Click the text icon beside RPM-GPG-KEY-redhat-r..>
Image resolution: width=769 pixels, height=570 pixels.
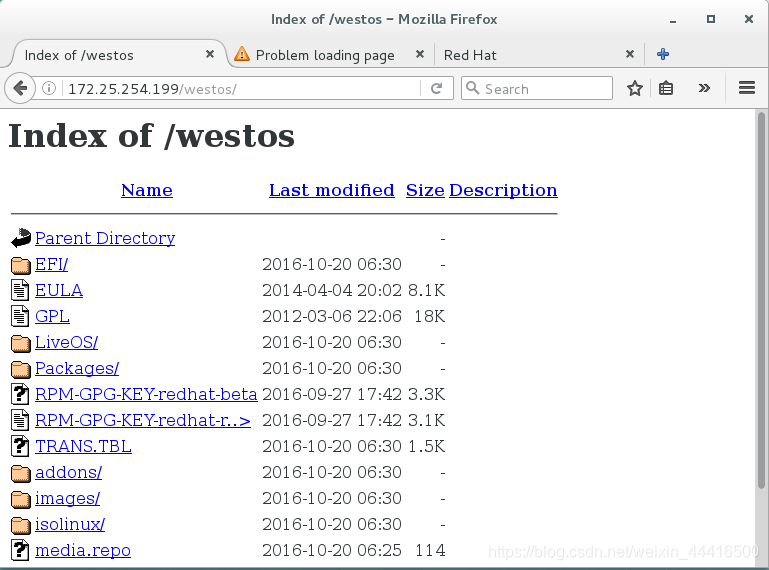point(20,420)
